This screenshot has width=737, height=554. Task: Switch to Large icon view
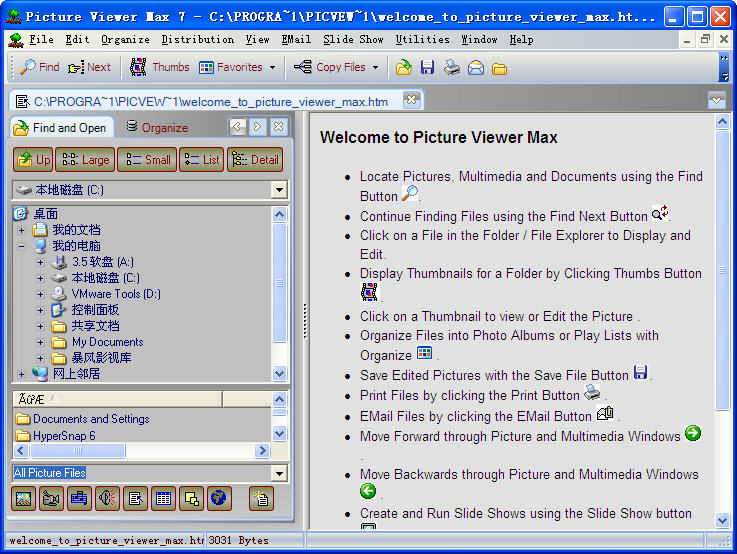click(85, 160)
